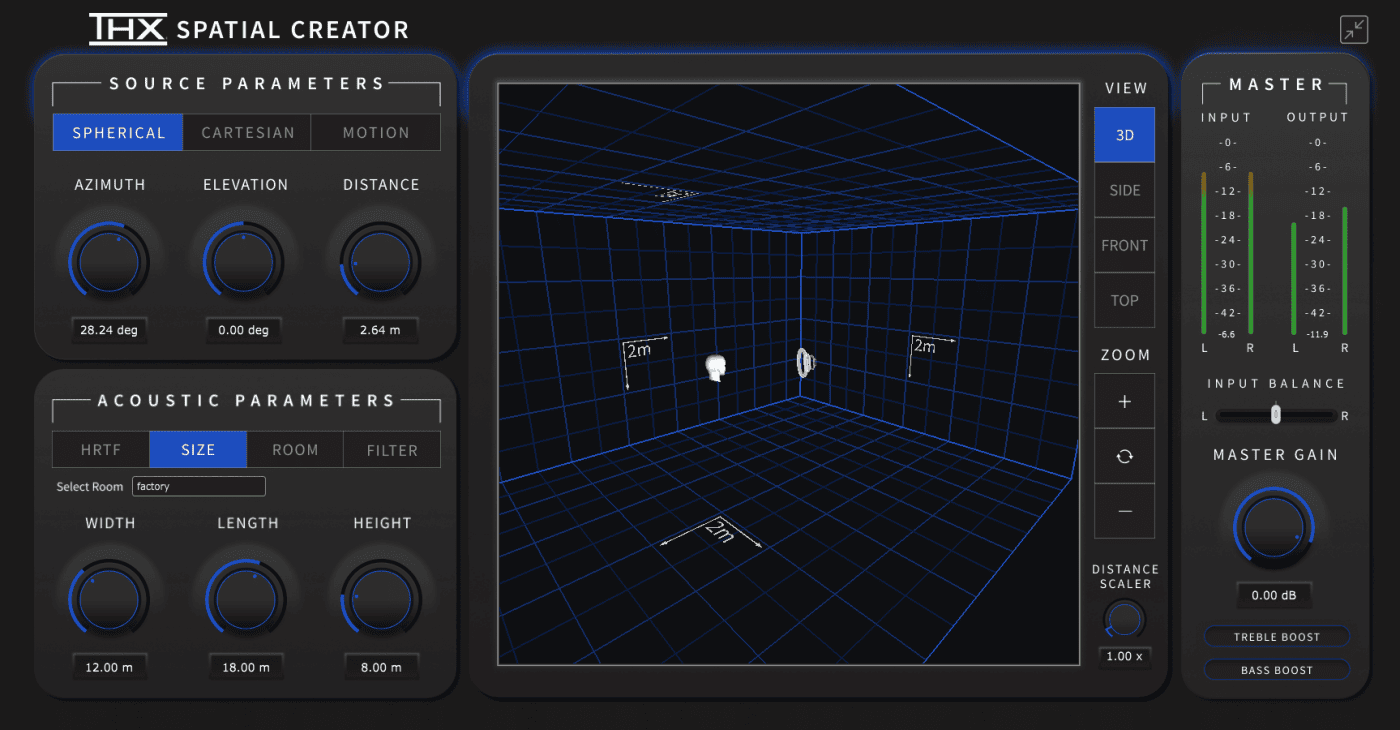Open the MOTION tab

pyautogui.click(x=376, y=132)
